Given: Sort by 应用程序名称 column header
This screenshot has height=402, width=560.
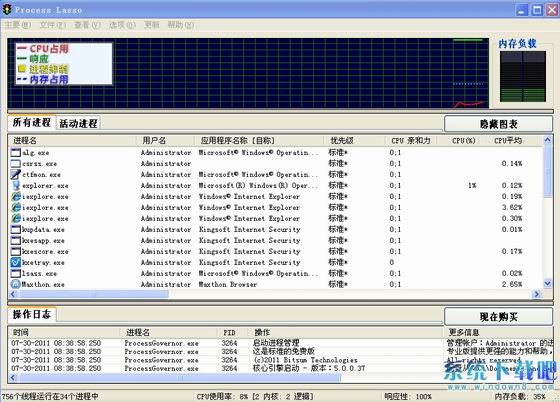Looking at the screenshot, I should pyautogui.click(x=260, y=141).
